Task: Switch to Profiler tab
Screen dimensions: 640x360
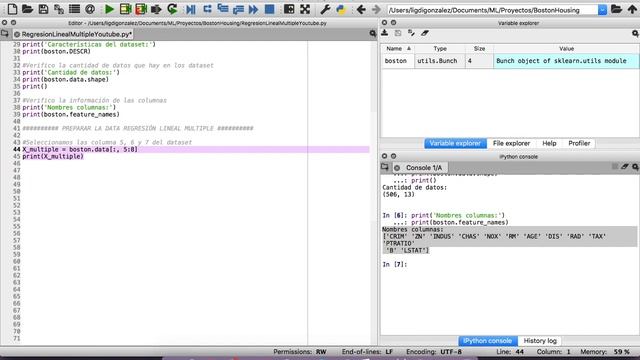Action: (579, 143)
